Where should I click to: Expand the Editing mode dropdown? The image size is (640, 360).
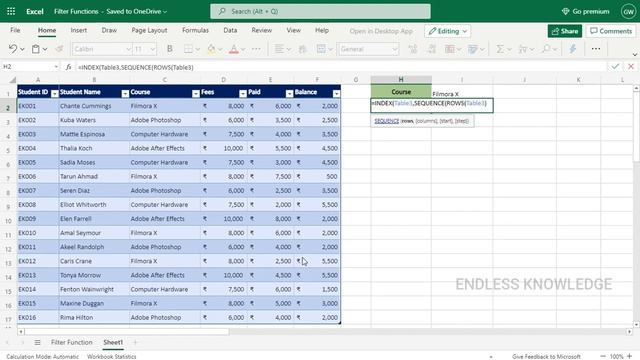pos(465,31)
